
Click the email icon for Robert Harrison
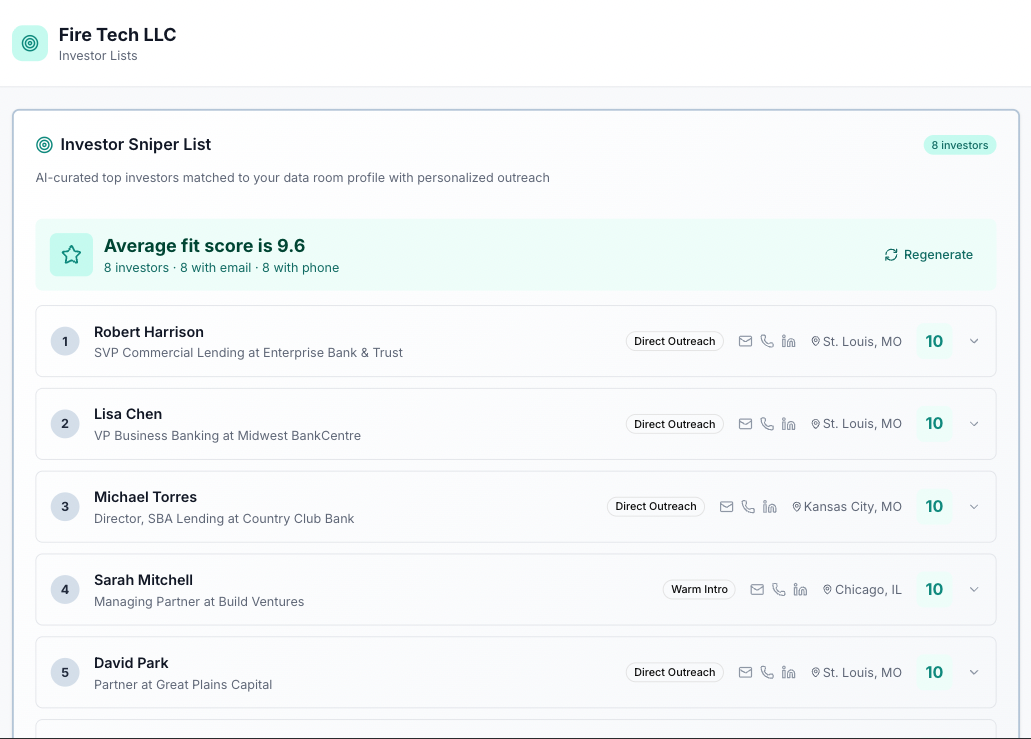pyautogui.click(x=745, y=341)
